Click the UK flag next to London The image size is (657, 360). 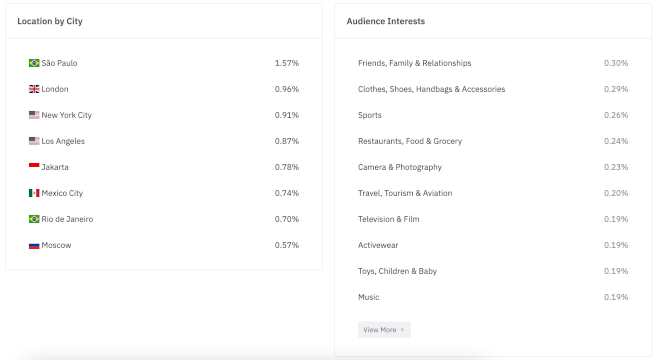click(34, 89)
